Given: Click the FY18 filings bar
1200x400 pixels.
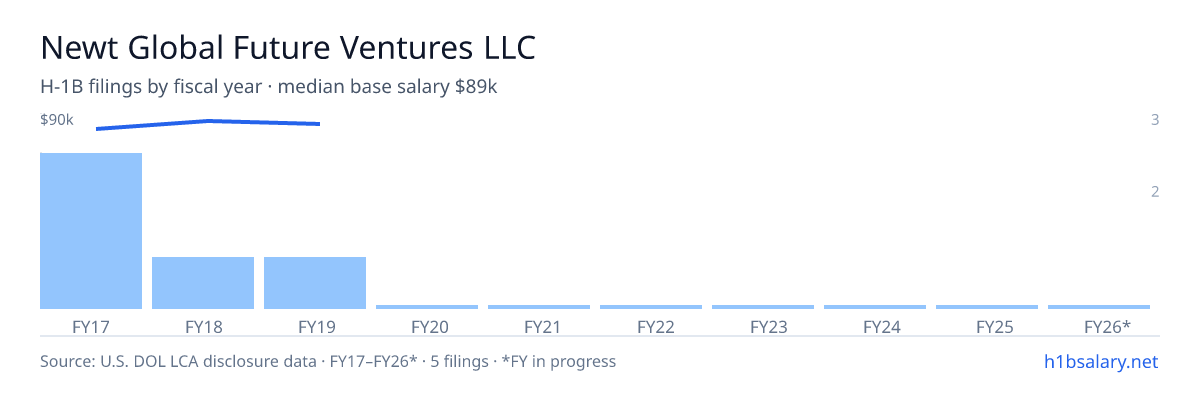Looking at the screenshot, I should click(x=203, y=283).
